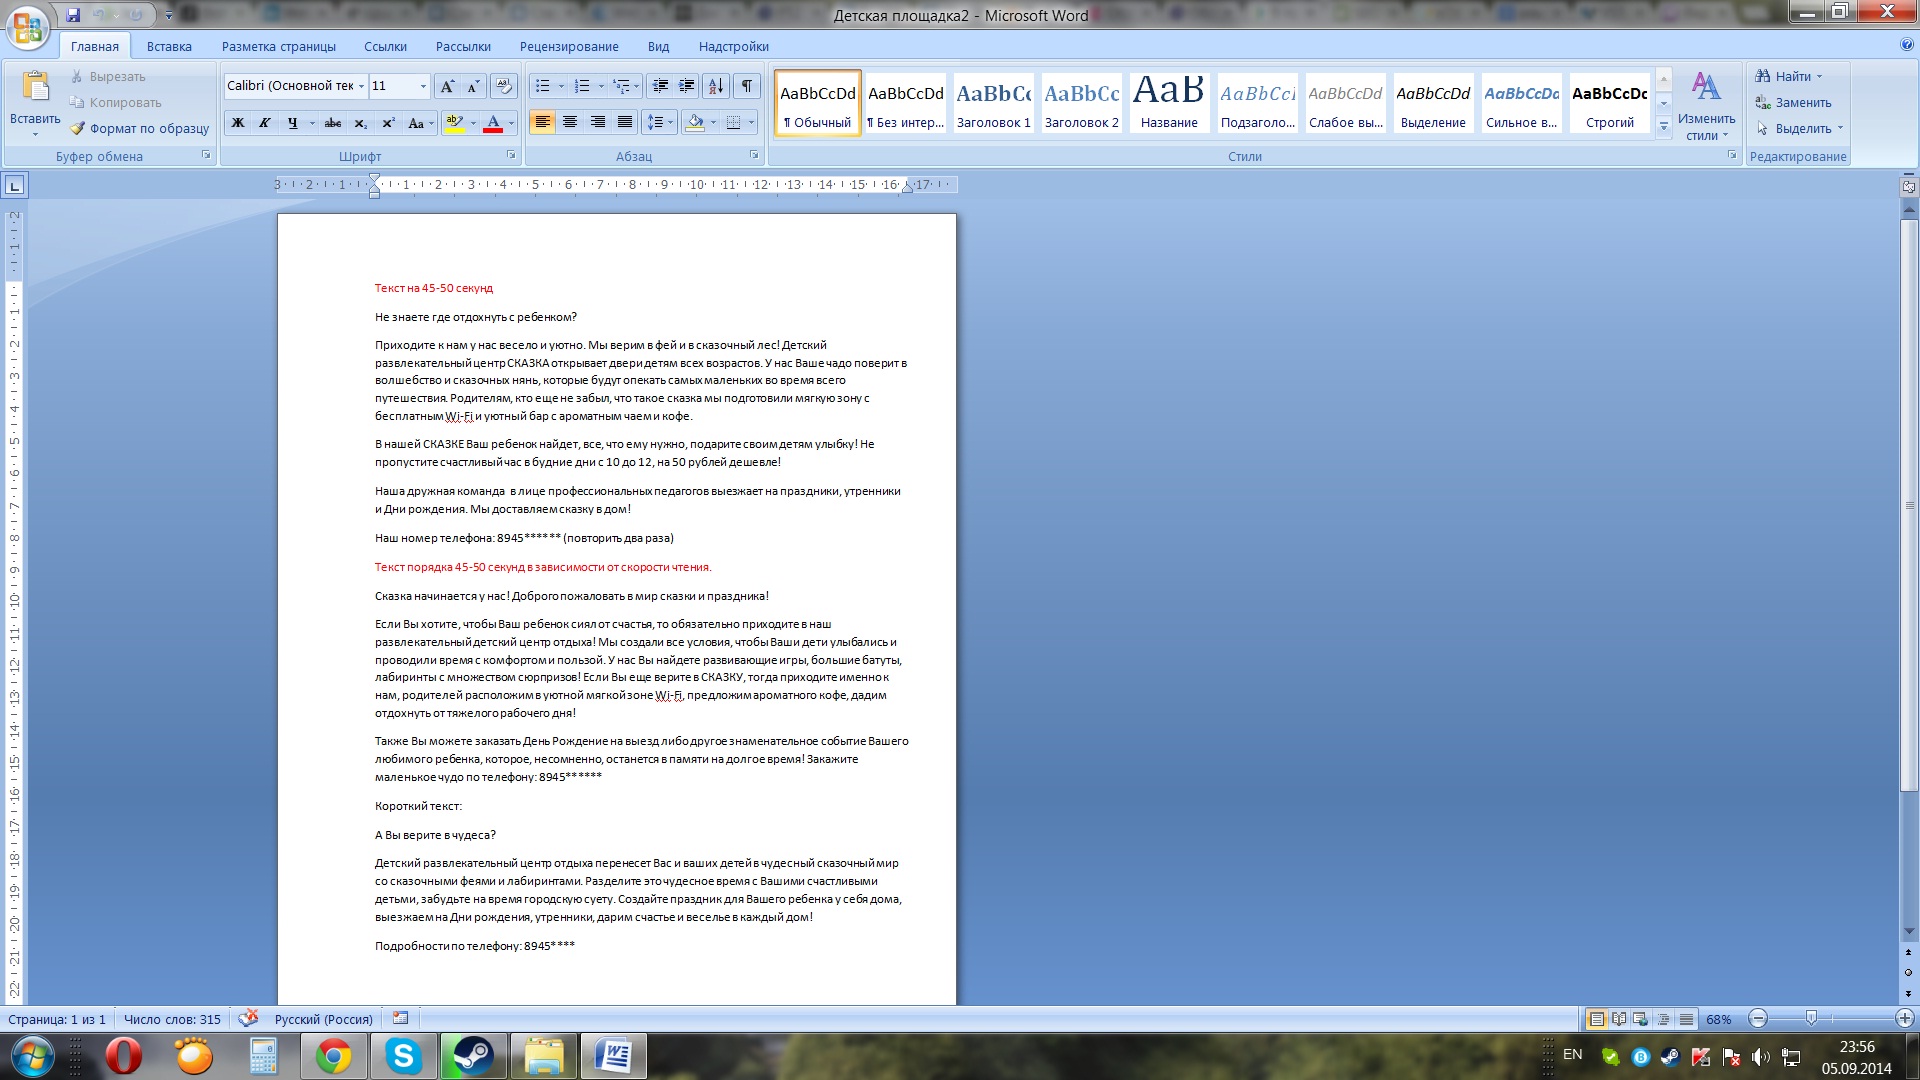Screen dimensions: 1920x1080
Task: Zoom out with the minus button
Action: [x=1758, y=1018]
